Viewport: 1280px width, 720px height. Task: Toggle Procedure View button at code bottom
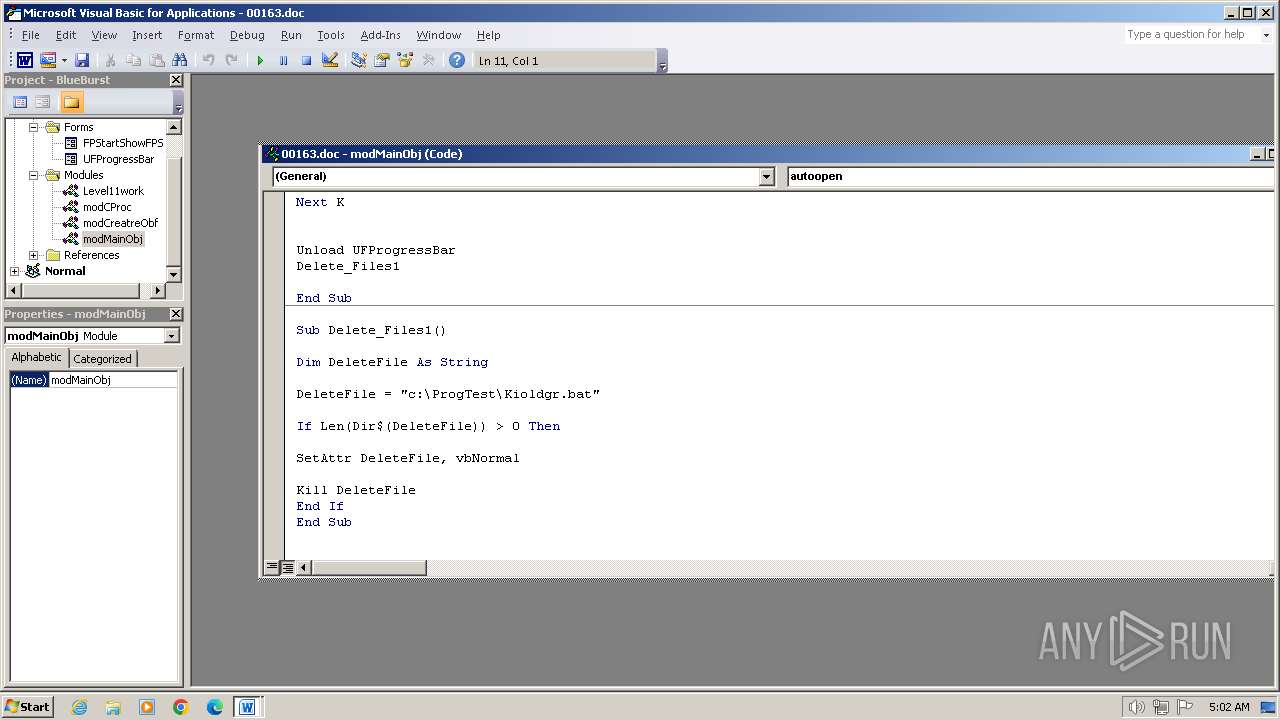(271, 567)
